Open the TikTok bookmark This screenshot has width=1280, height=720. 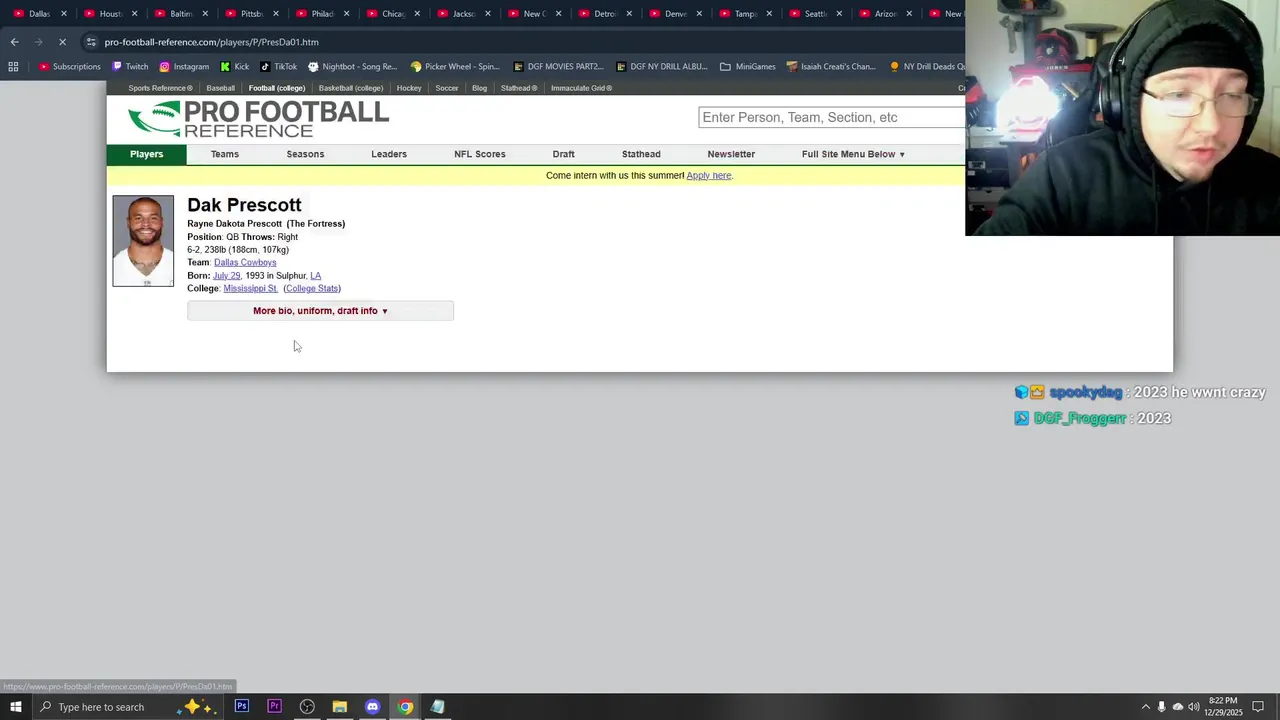click(278, 66)
